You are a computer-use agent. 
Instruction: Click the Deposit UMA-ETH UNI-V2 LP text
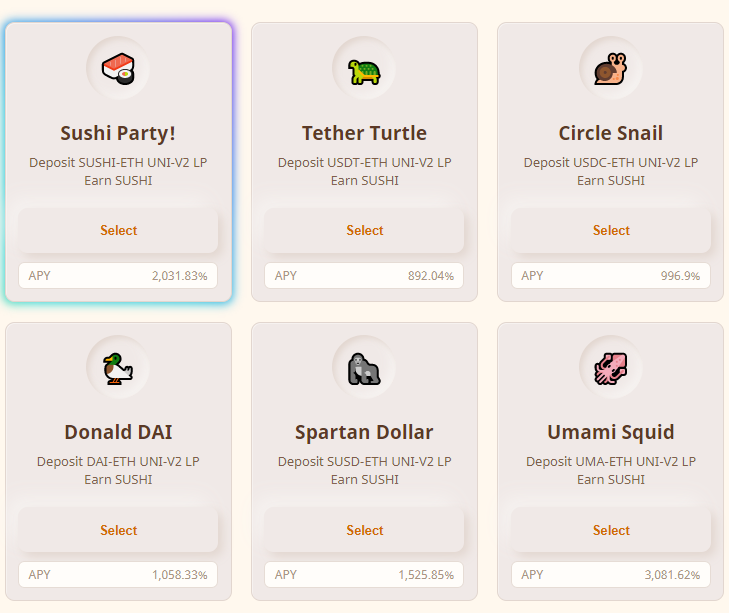(x=611, y=461)
